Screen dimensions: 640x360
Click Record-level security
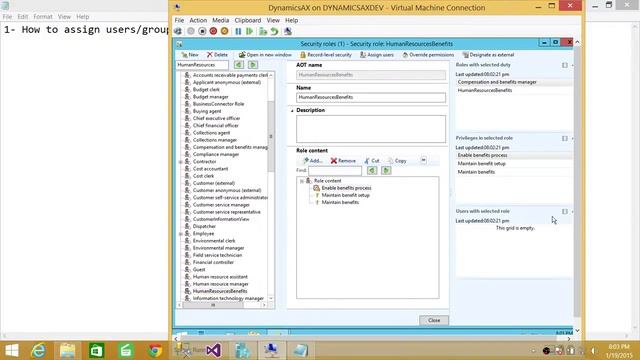(x=325, y=55)
